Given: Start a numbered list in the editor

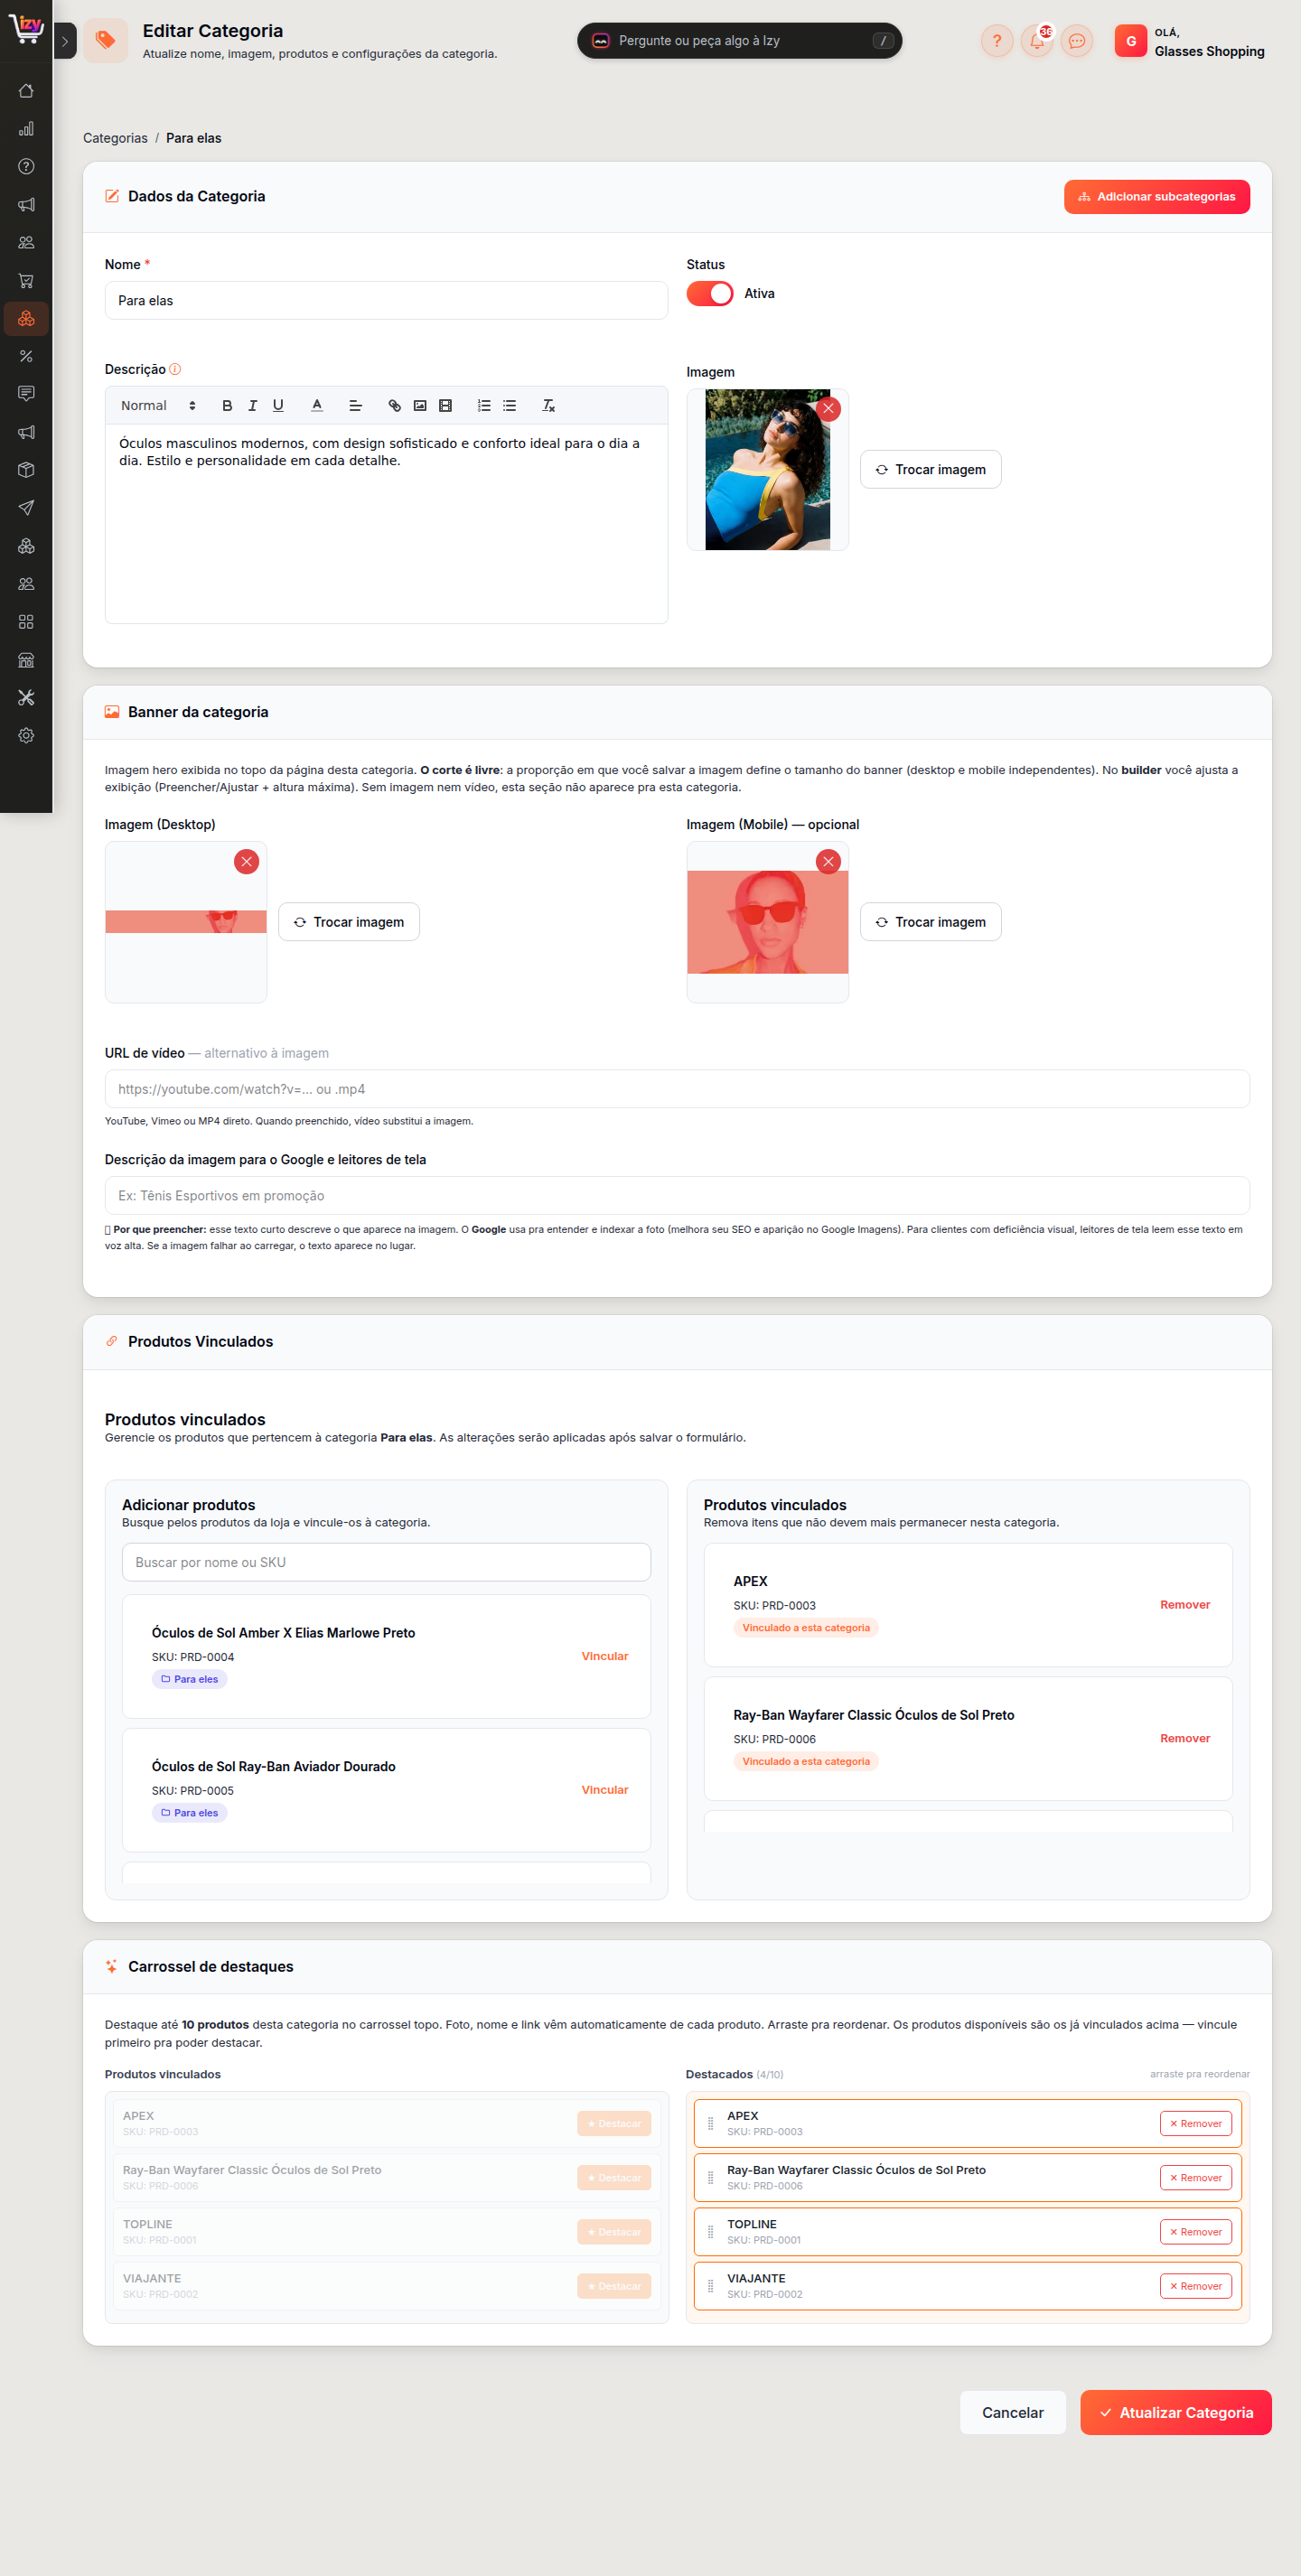Looking at the screenshot, I should (484, 406).
